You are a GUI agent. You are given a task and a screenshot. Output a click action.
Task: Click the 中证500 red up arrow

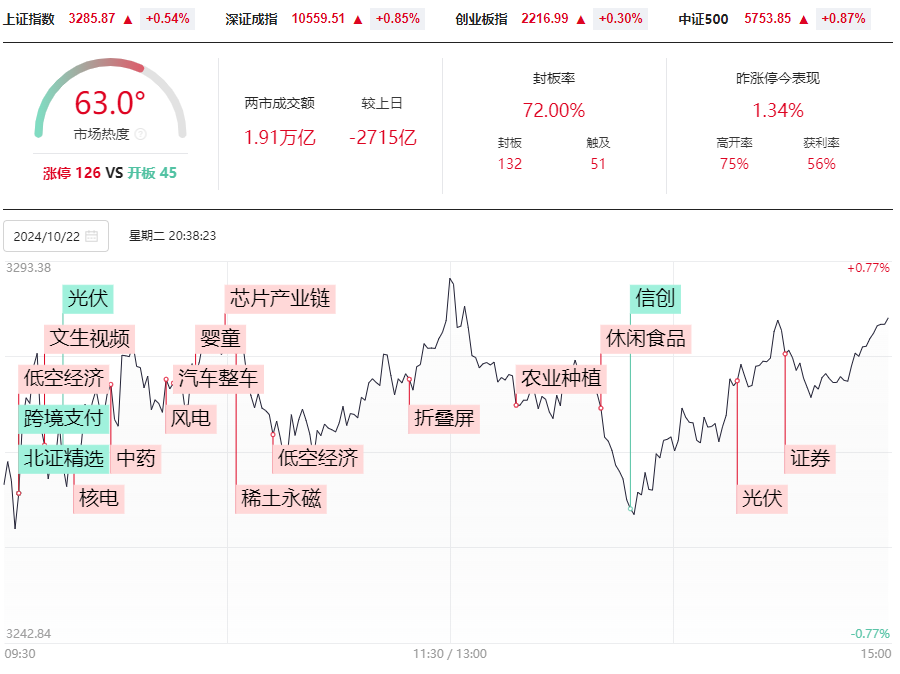click(x=804, y=20)
